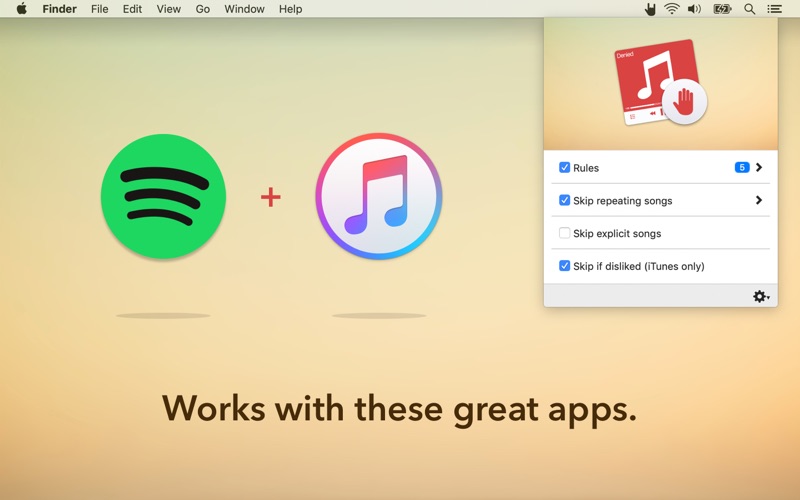Open the Wi-Fi status menu
The image size is (800, 500).
coord(672,9)
